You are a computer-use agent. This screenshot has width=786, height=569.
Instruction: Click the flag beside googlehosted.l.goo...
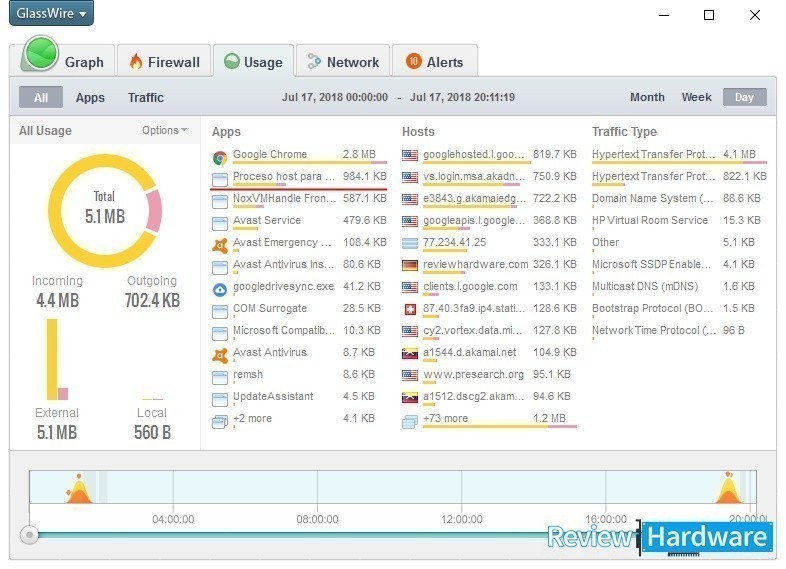coord(410,155)
